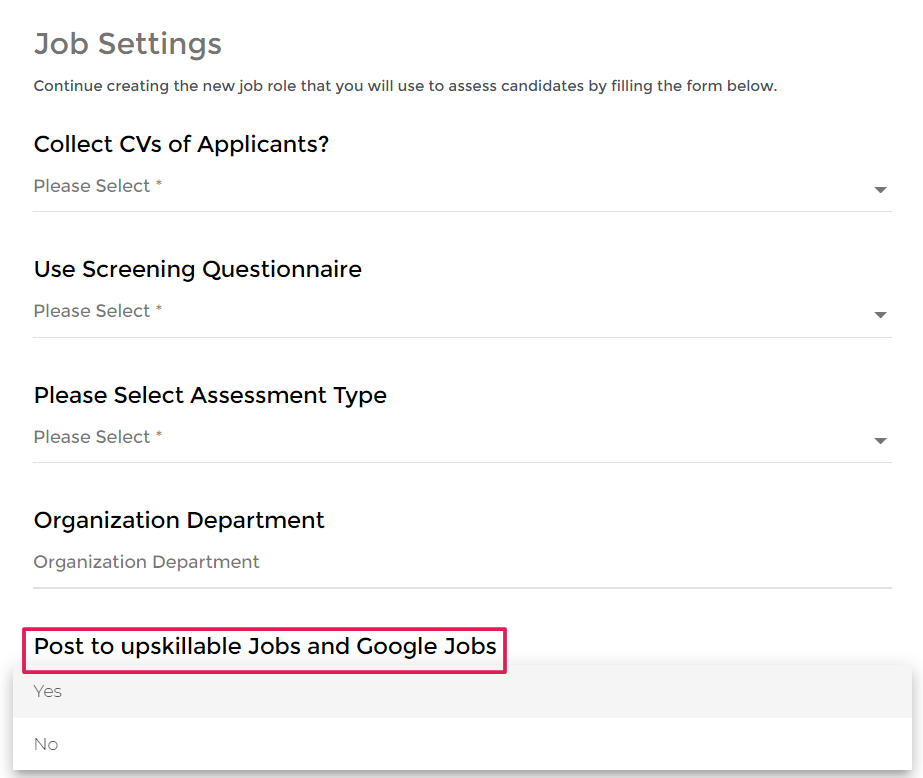This screenshot has height=778, width=923.
Task: Choose Yes in the open dropdown list
Action: click(x=48, y=691)
